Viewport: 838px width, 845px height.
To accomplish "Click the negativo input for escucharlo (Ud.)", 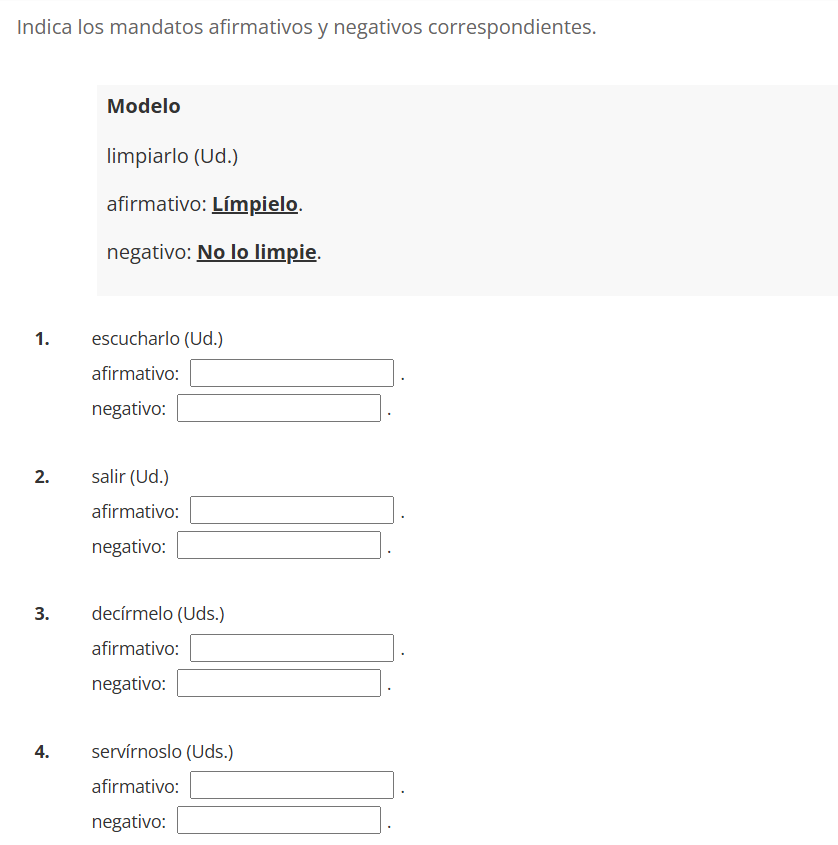I will pos(278,407).
